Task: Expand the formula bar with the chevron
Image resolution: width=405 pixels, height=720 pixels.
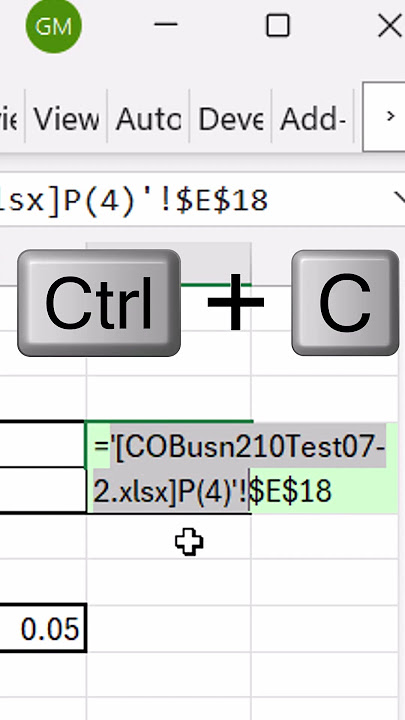Action: 398,199
